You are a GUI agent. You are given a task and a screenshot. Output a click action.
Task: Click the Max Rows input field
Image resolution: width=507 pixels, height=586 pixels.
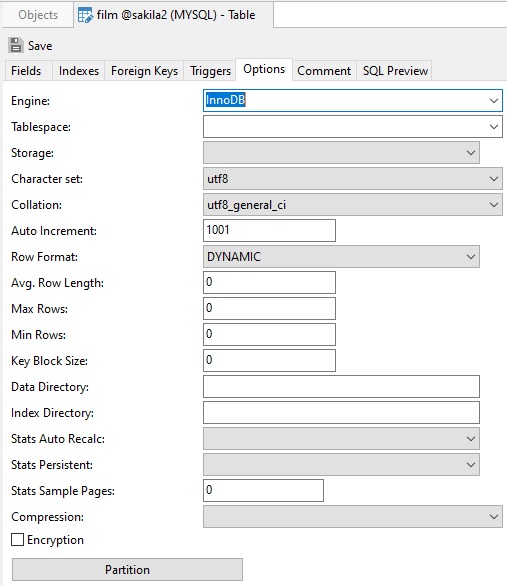pyautogui.click(x=269, y=308)
